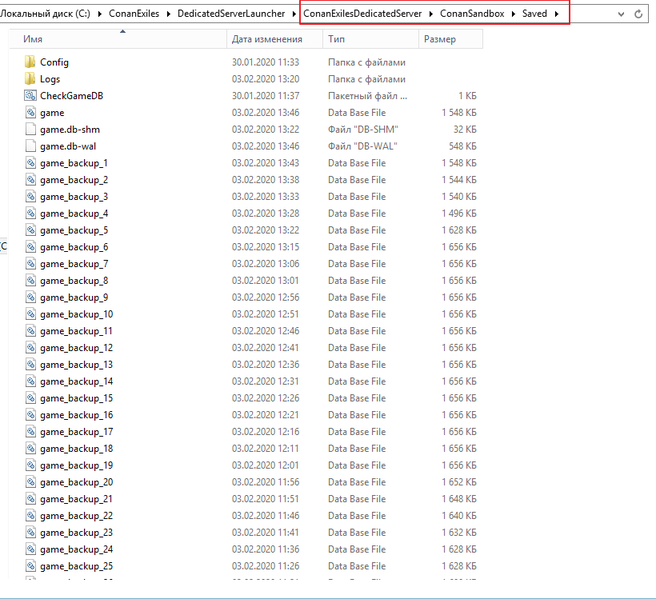The width and height of the screenshot is (656, 599).
Task: Select the game.db-wal file icon
Action: [31, 146]
